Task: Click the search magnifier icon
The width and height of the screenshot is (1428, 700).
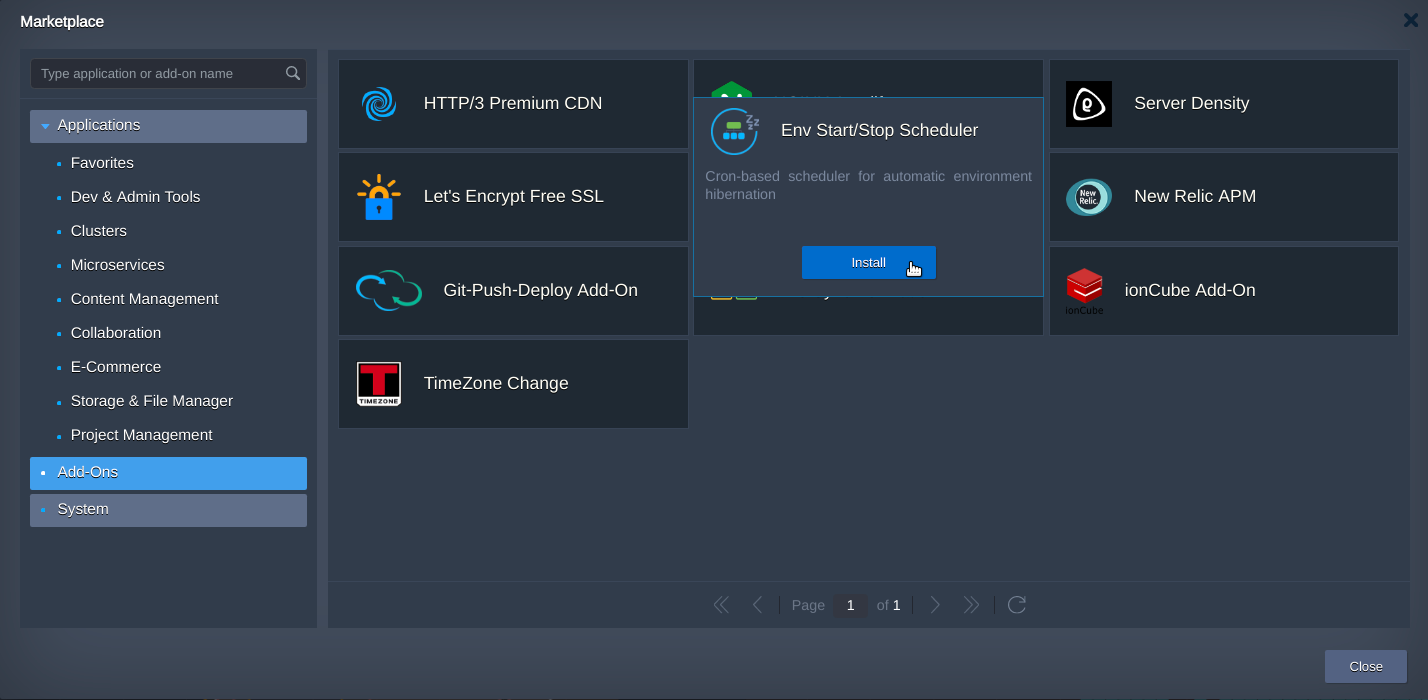Action: 293,73
